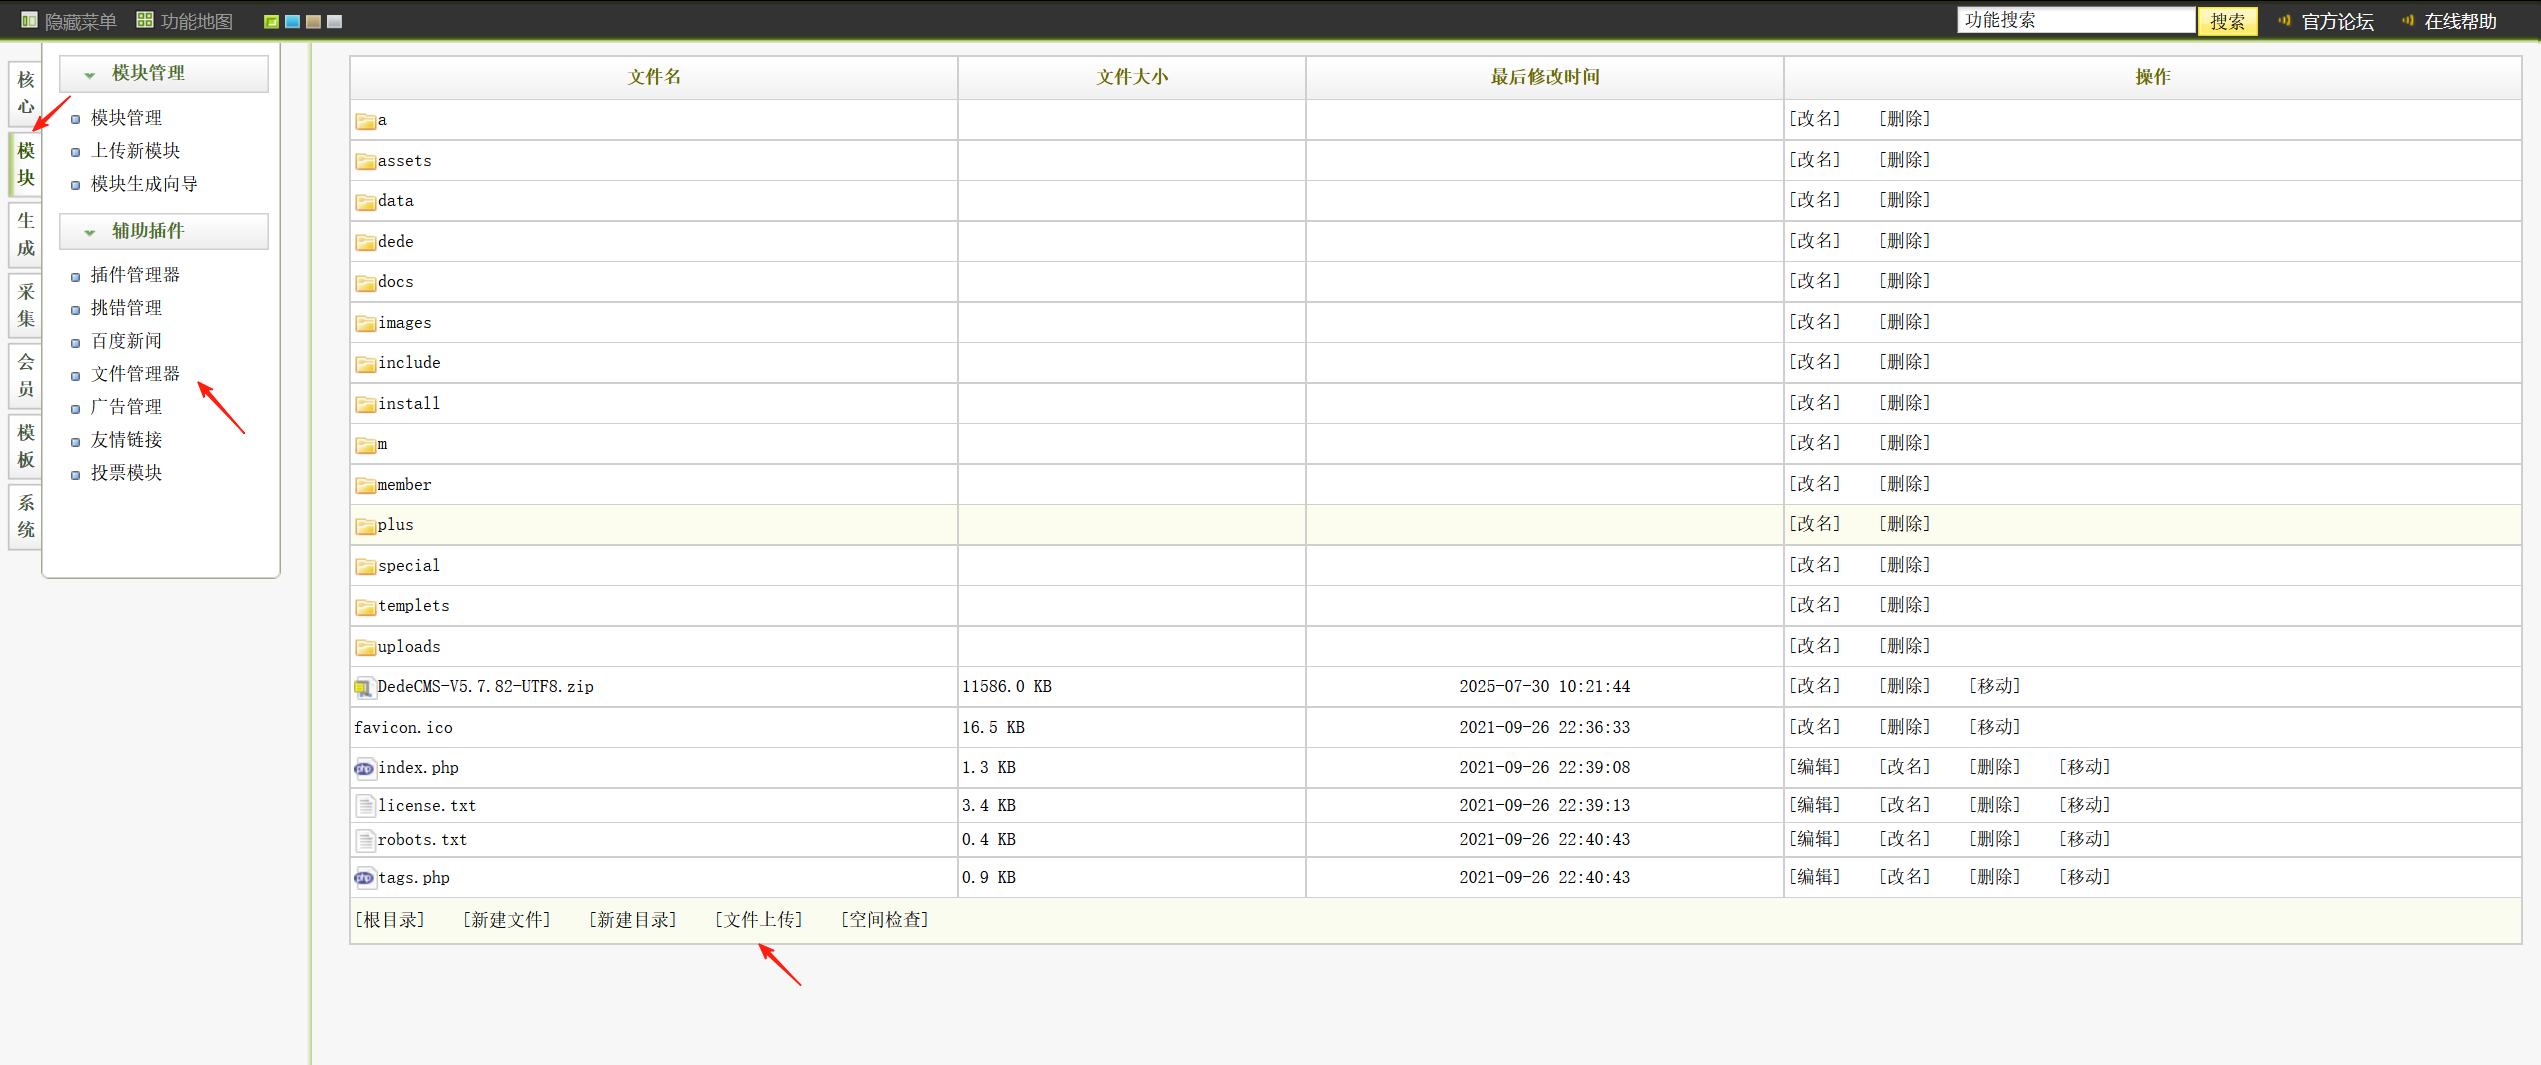The height and width of the screenshot is (1065, 2541).
Task: Click [改名] for the plus folder
Action: pyautogui.click(x=1815, y=524)
